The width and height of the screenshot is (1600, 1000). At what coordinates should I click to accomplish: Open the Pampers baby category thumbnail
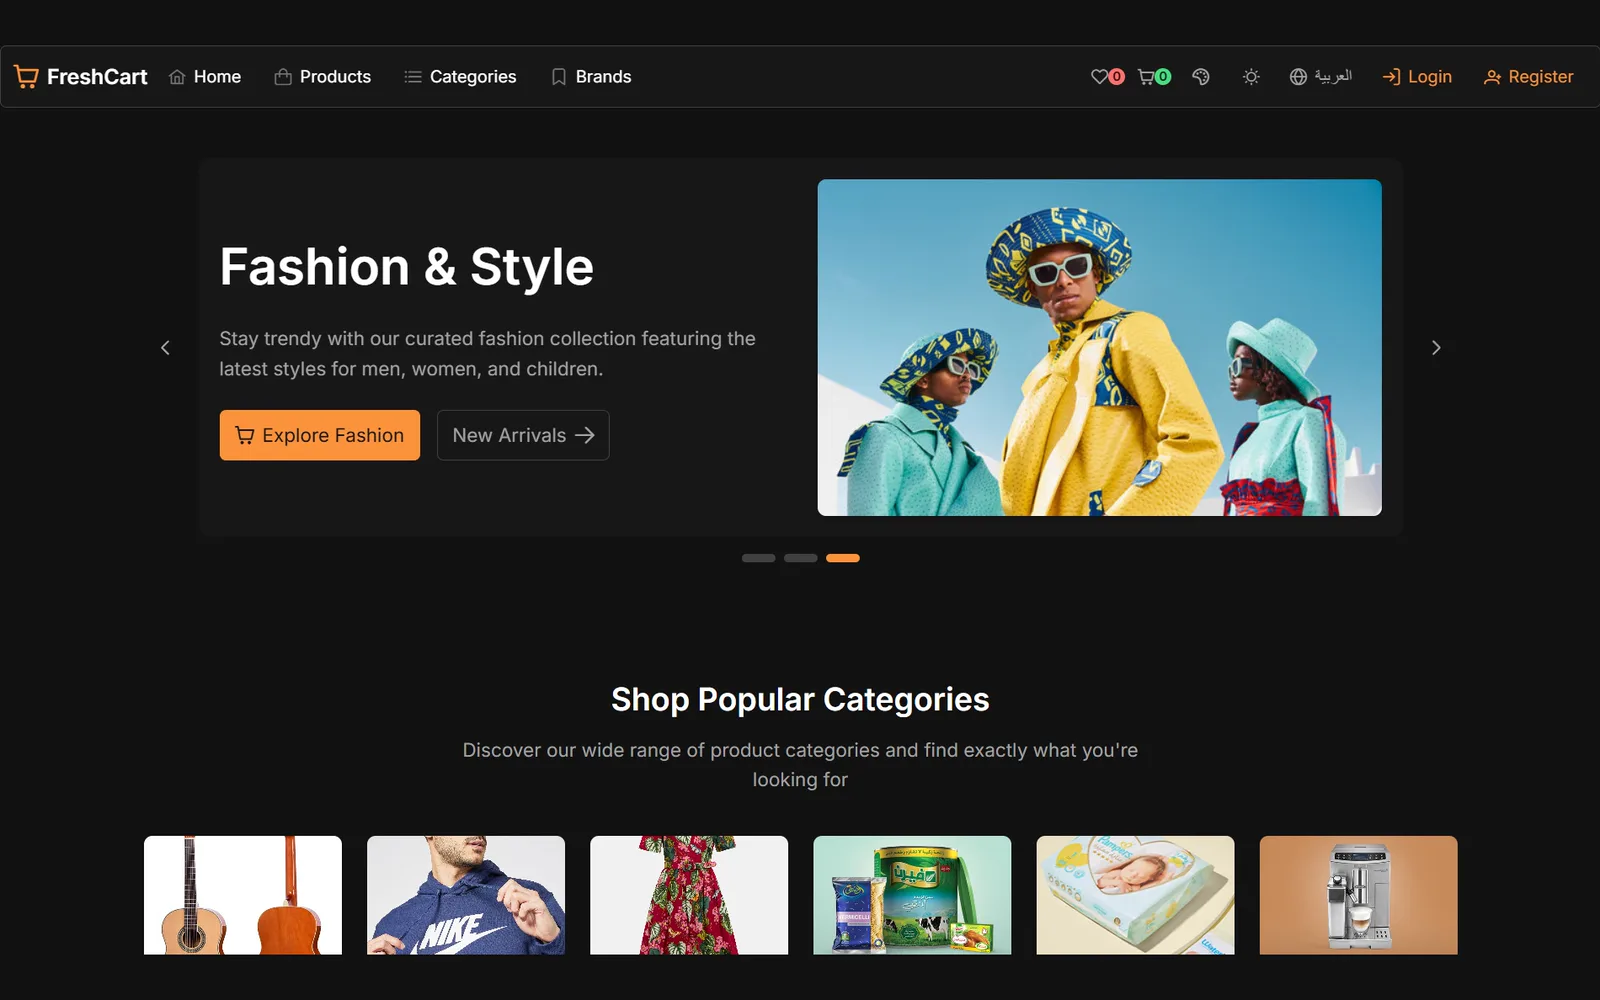1135,895
